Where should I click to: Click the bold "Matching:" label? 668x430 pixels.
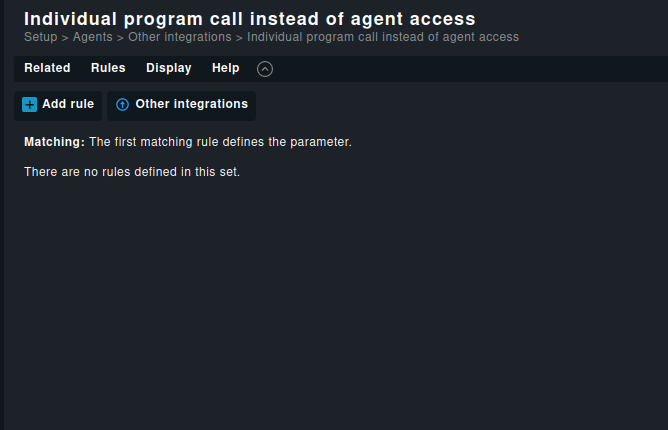pyautogui.click(x=54, y=142)
